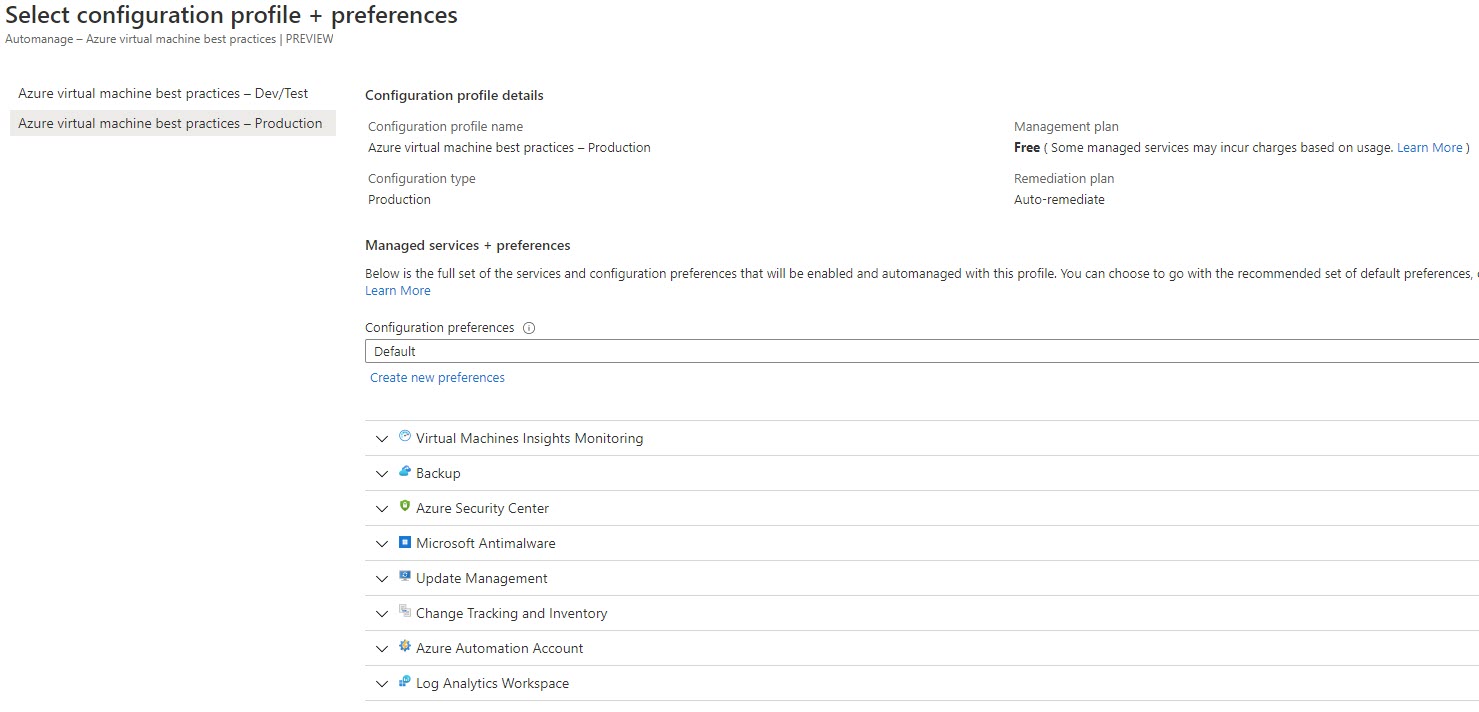The width and height of the screenshot is (1479, 712).
Task: Expand the Update Management chevron
Action: pyautogui.click(x=381, y=579)
